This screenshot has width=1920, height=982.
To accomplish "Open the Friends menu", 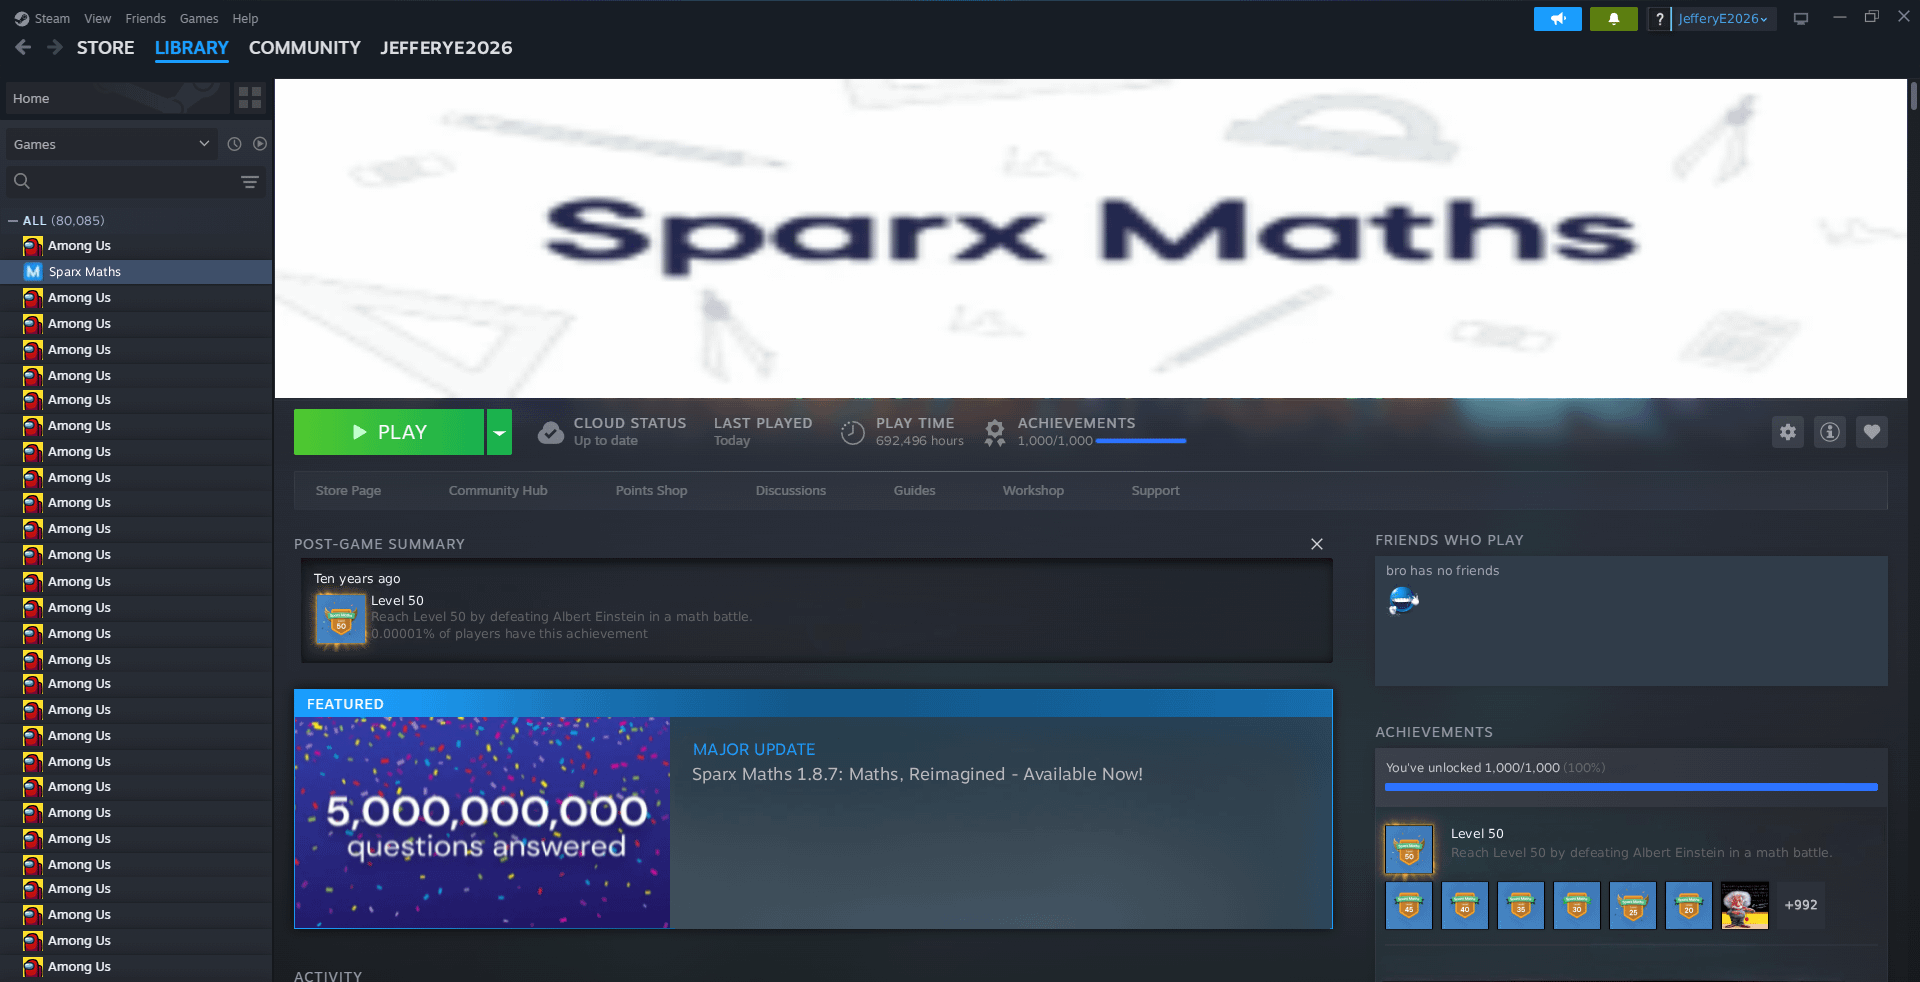I will pos(145,19).
